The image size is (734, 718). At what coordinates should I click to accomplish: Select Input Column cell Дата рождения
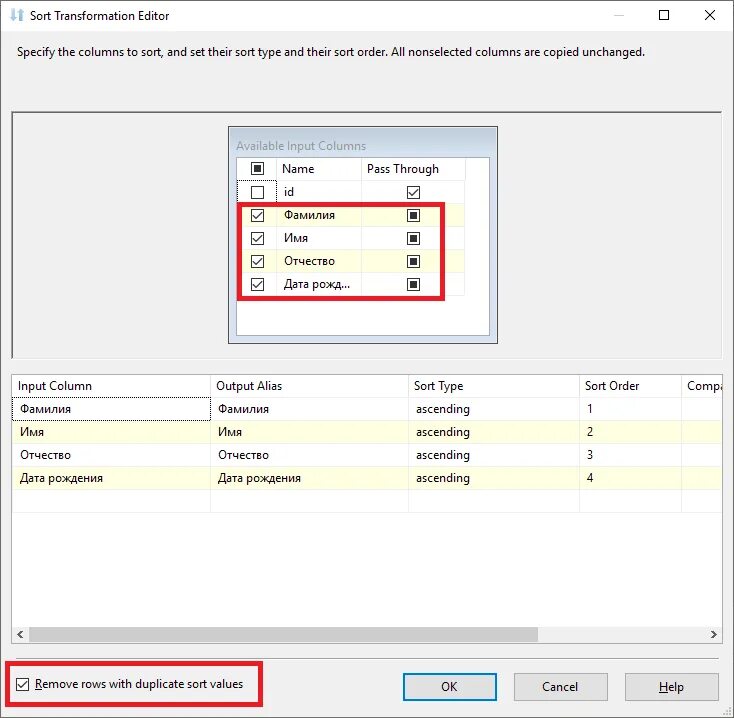pyautogui.click(x=111, y=478)
